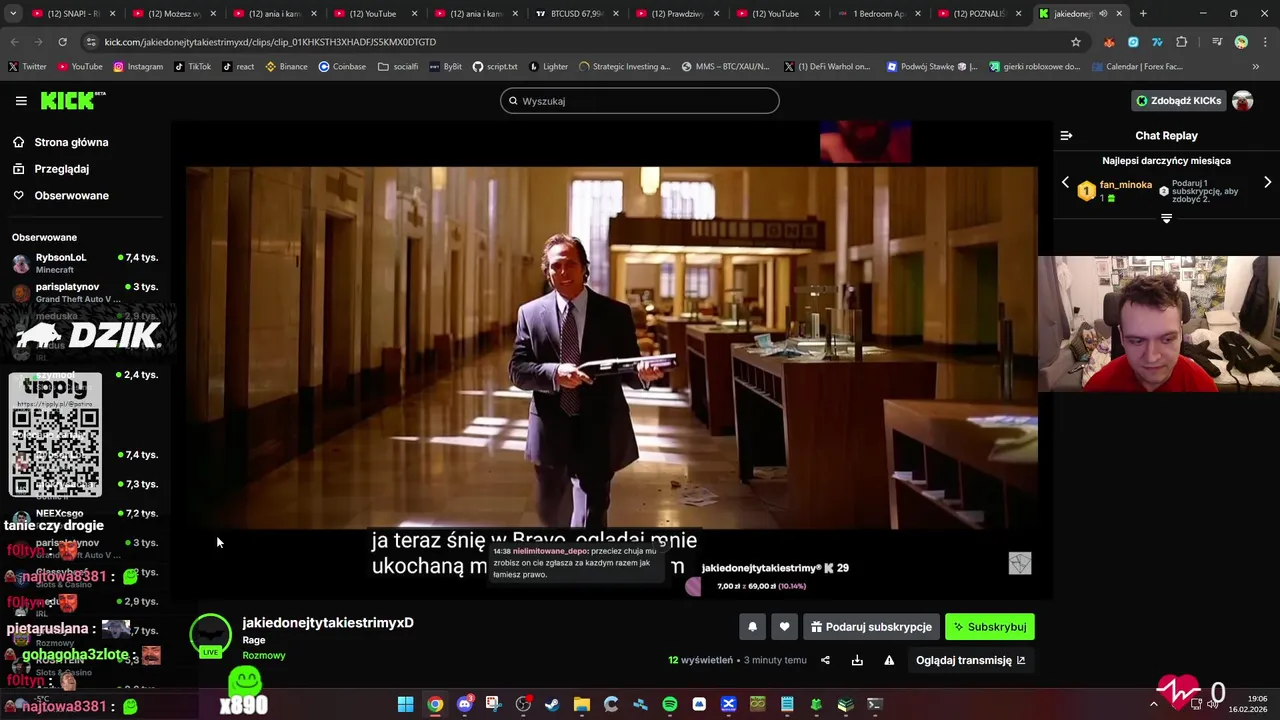Image resolution: width=1280 pixels, height=720 pixels.
Task: Open Steam from the taskbar
Action: pyautogui.click(x=552, y=704)
